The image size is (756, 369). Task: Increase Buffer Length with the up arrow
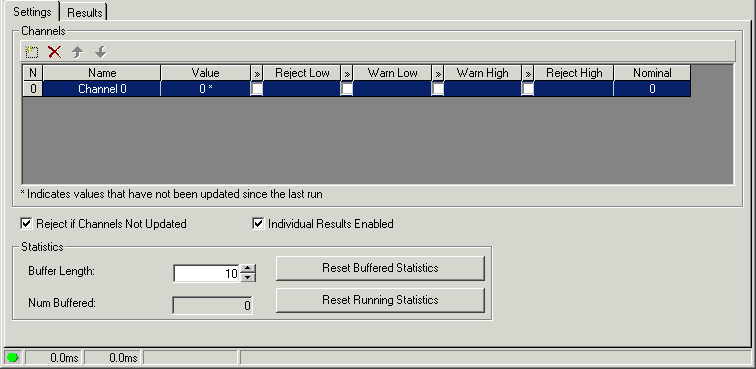(247, 269)
